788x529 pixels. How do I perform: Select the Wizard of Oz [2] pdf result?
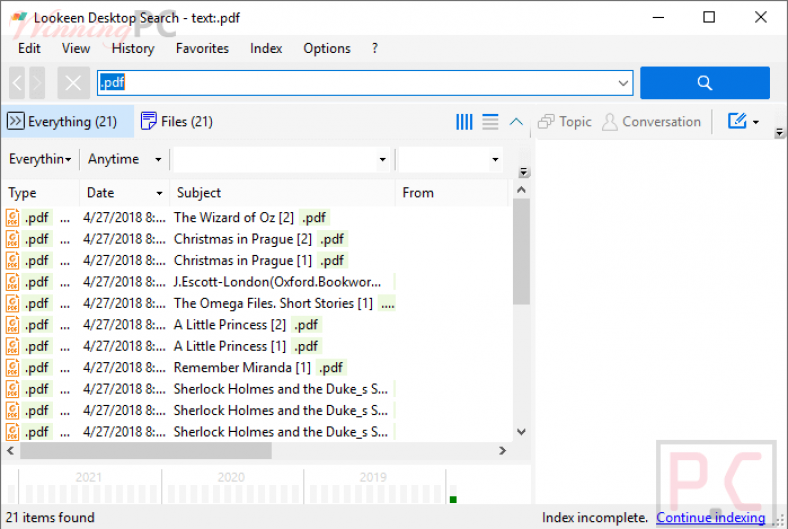pyautogui.click(x=250, y=218)
